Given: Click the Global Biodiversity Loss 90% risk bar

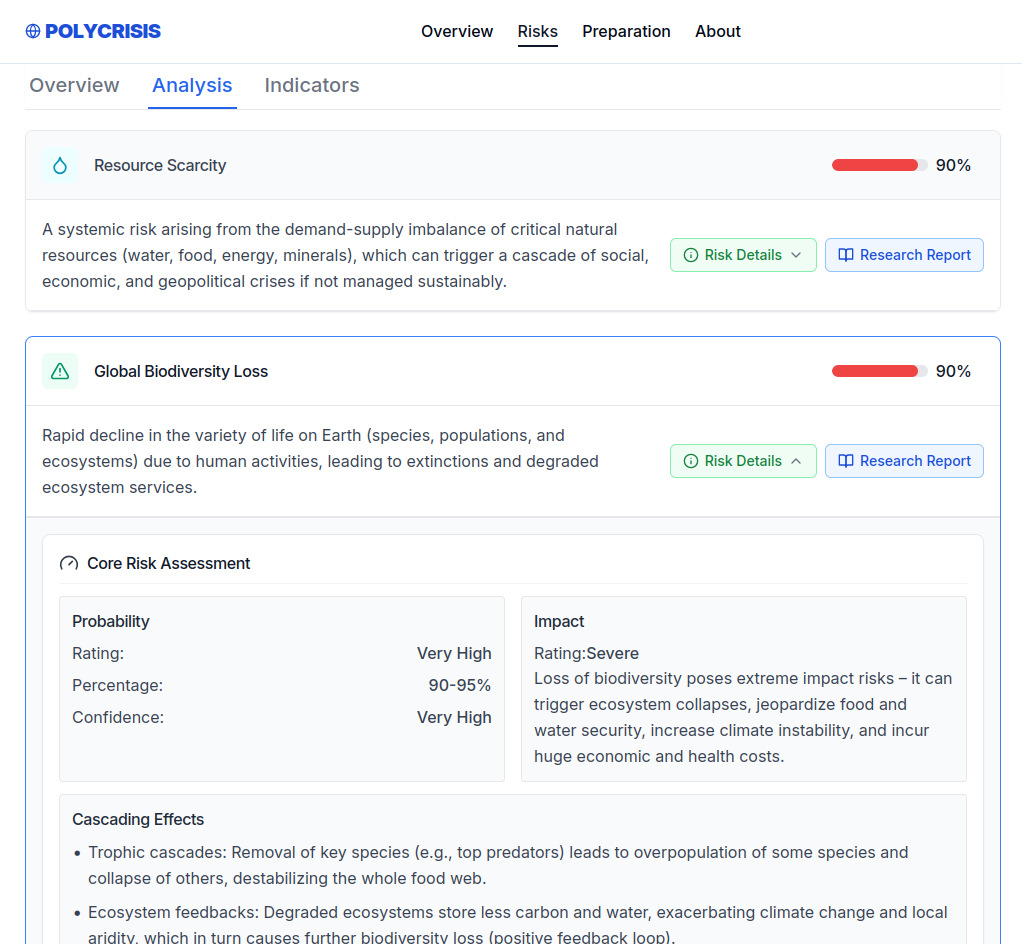Looking at the screenshot, I should (879, 372).
